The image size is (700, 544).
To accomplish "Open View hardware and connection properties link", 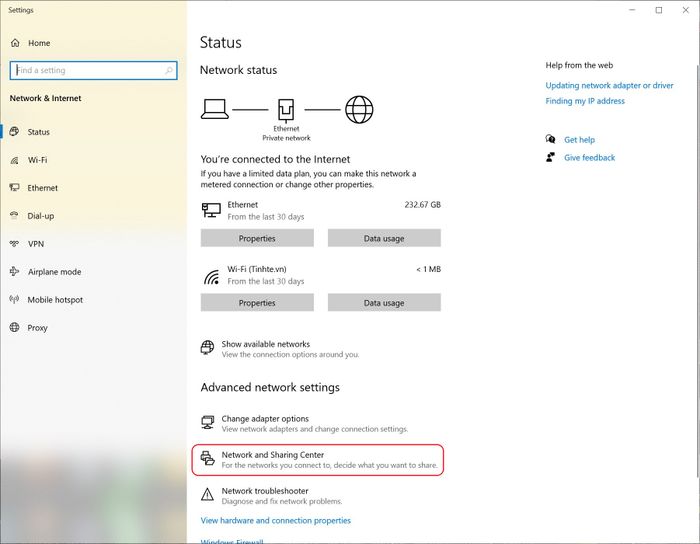I will (275, 520).
